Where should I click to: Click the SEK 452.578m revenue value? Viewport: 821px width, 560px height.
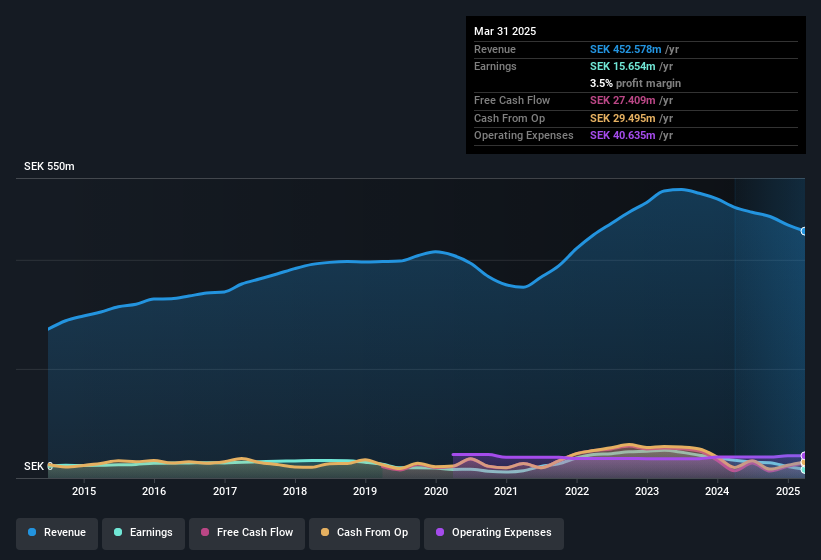[625, 49]
